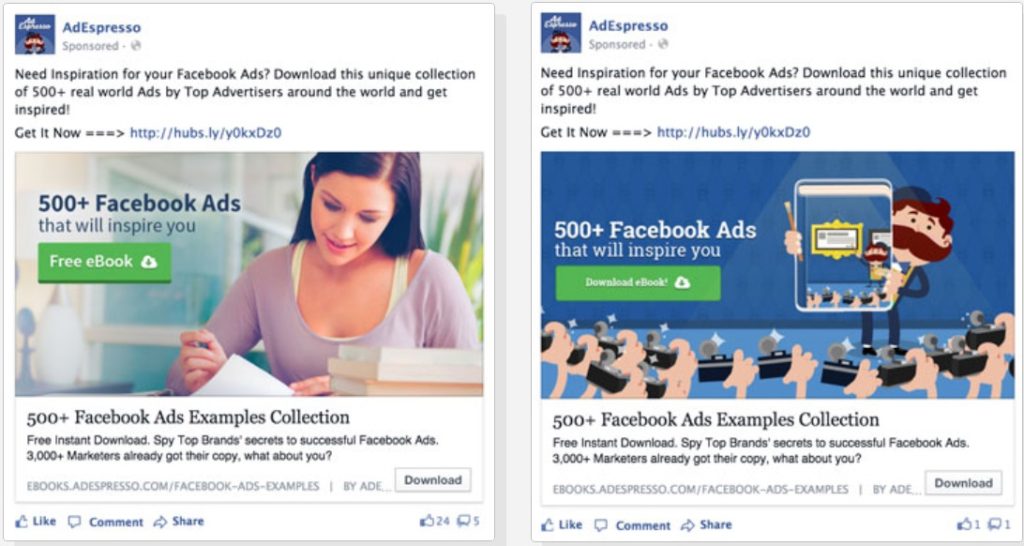The image size is (1024, 546).
Task: Open hubs.ly link in right ad text
Action: 733,132
